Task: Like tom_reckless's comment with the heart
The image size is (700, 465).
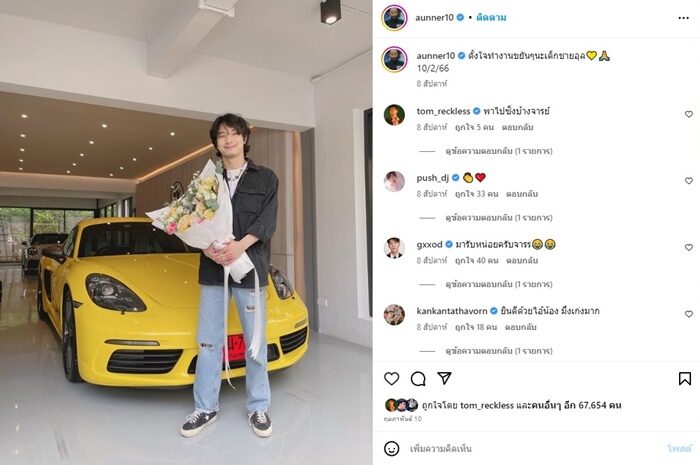Action: pyautogui.click(x=689, y=114)
